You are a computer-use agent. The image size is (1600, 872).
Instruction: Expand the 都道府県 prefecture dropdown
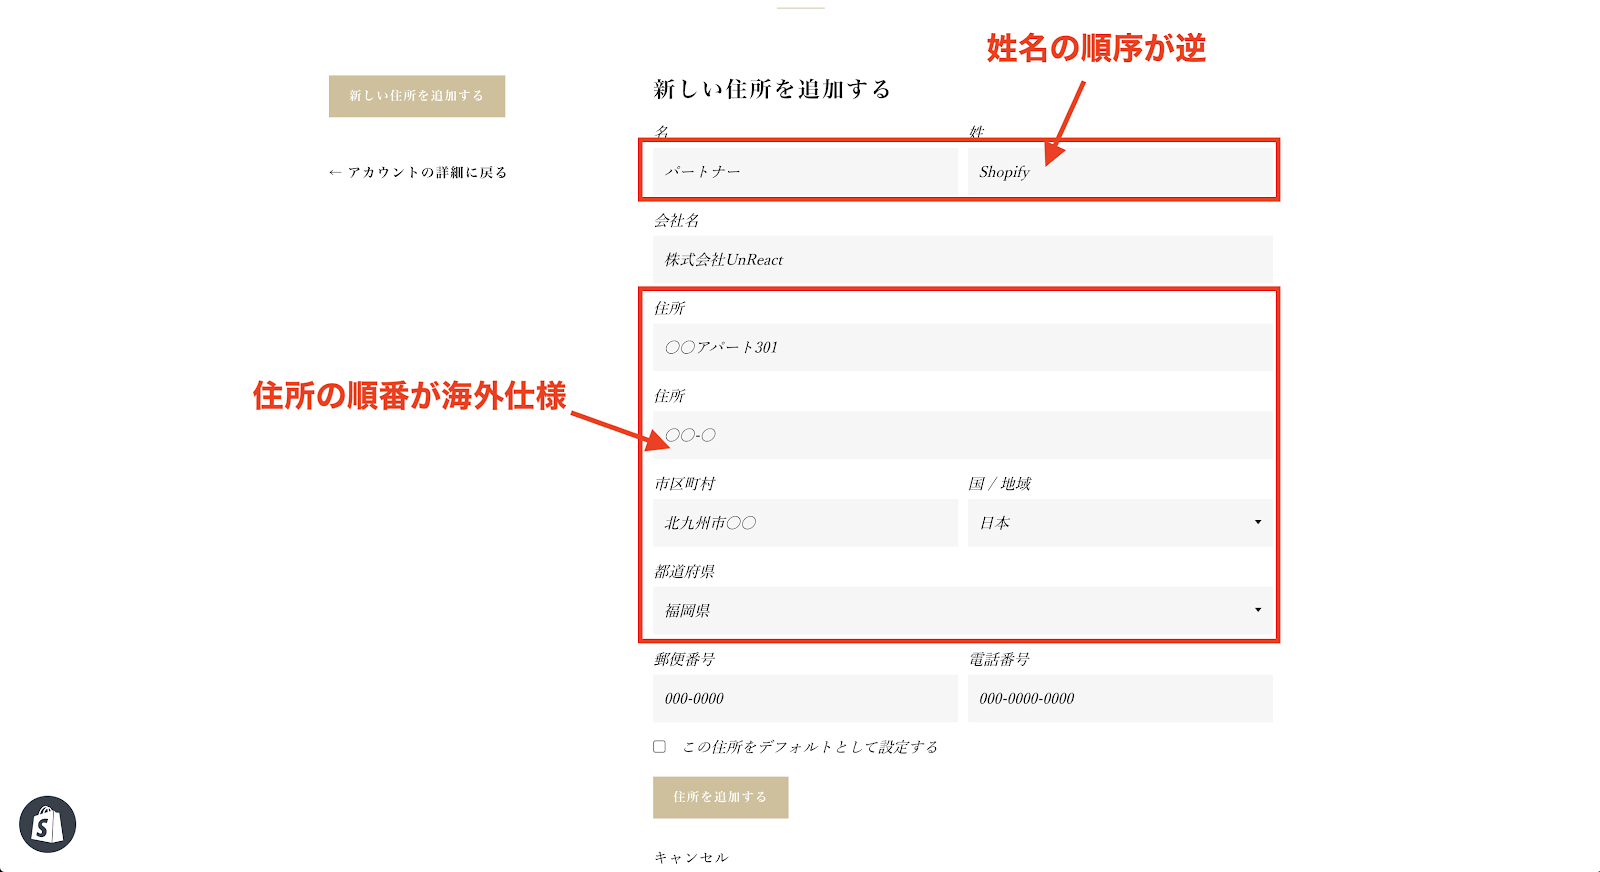(x=962, y=611)
